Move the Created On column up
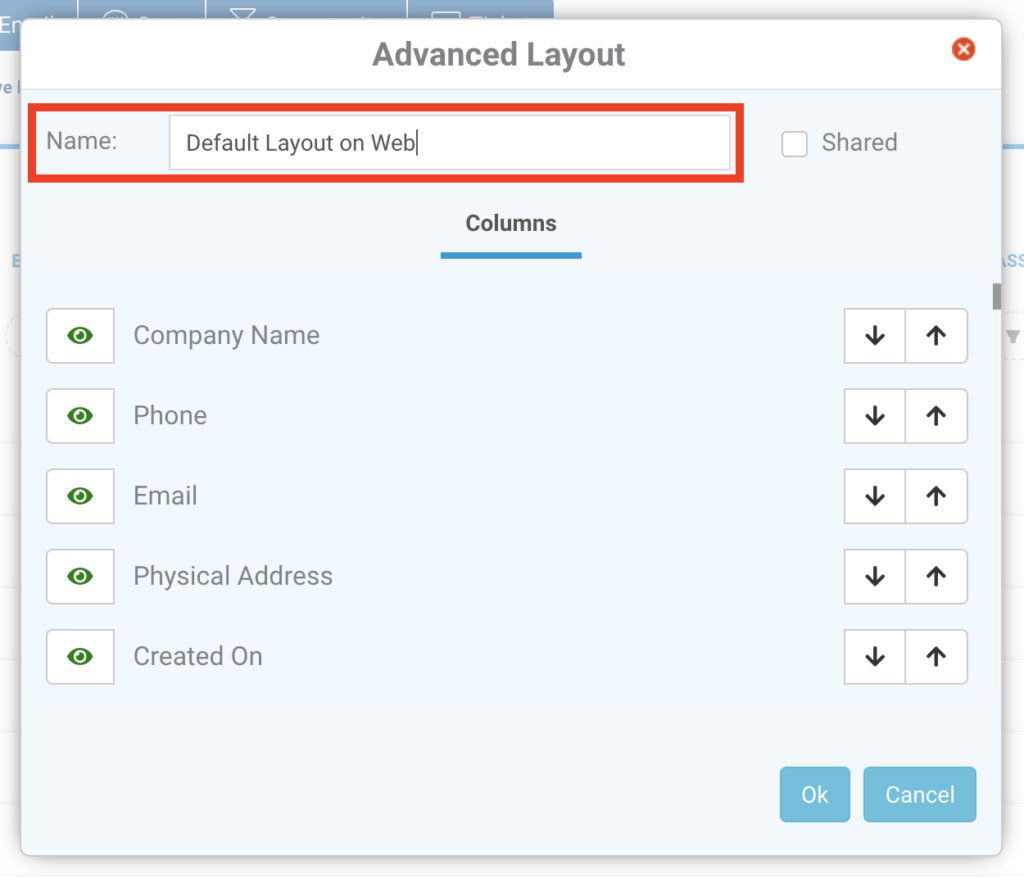The height and width of the screenshot is (878, 1024). point(937,657)
